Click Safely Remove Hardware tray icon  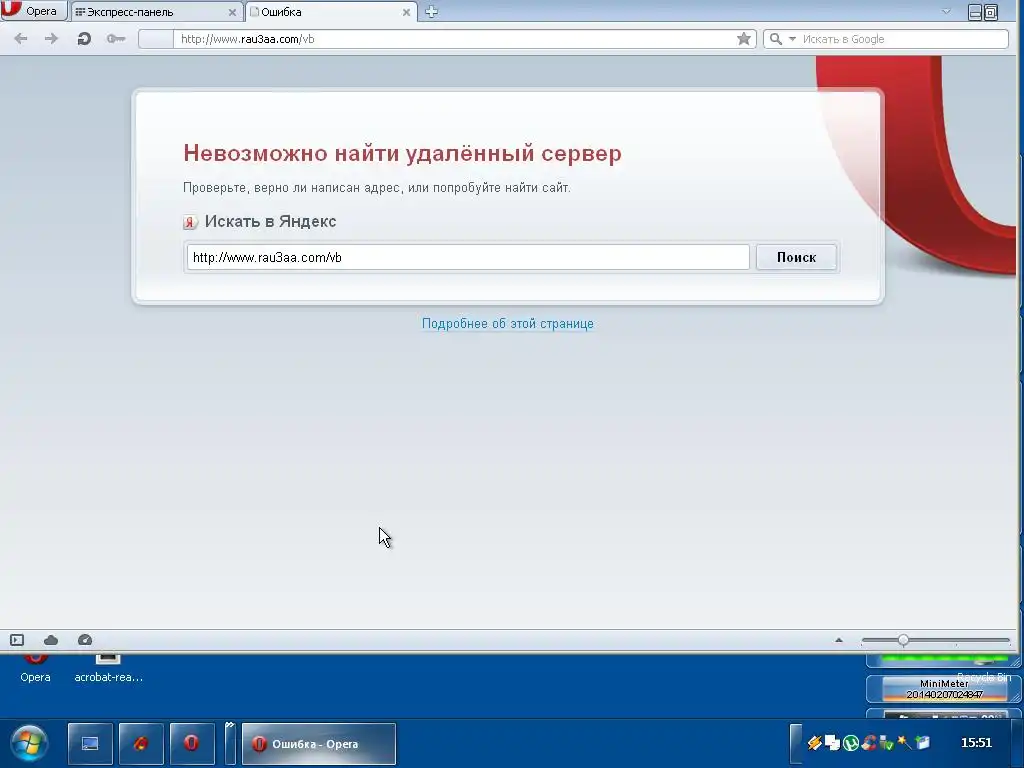(x=886, y=743)
